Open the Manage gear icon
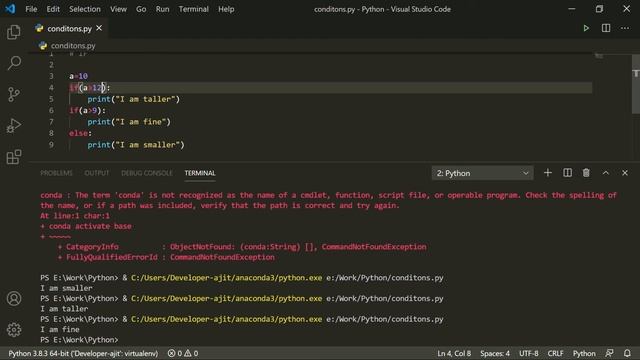 (x=13, y=329)
